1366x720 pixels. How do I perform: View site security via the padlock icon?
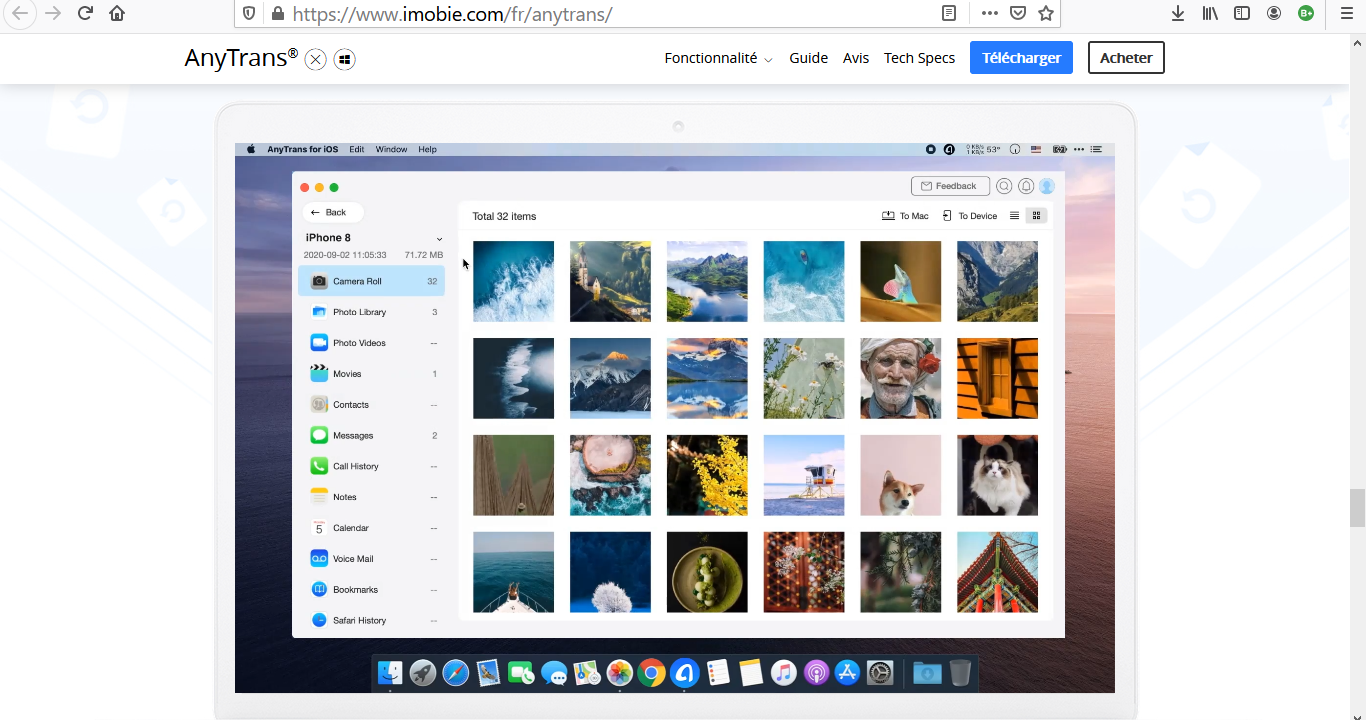tap(277, 14)
